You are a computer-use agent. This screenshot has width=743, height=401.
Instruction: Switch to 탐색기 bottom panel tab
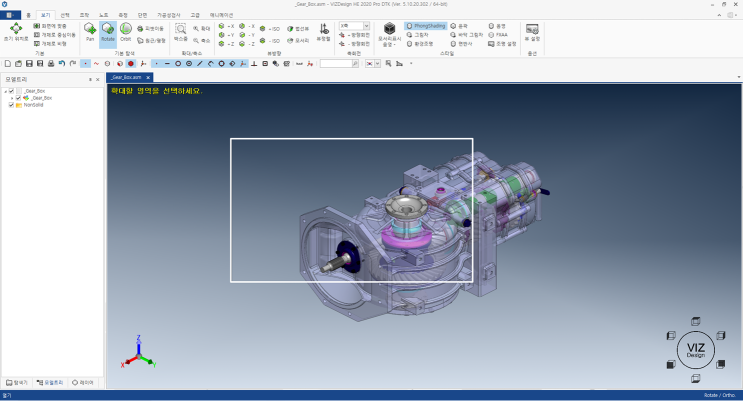pyautogui.click(x=17, y=383)
